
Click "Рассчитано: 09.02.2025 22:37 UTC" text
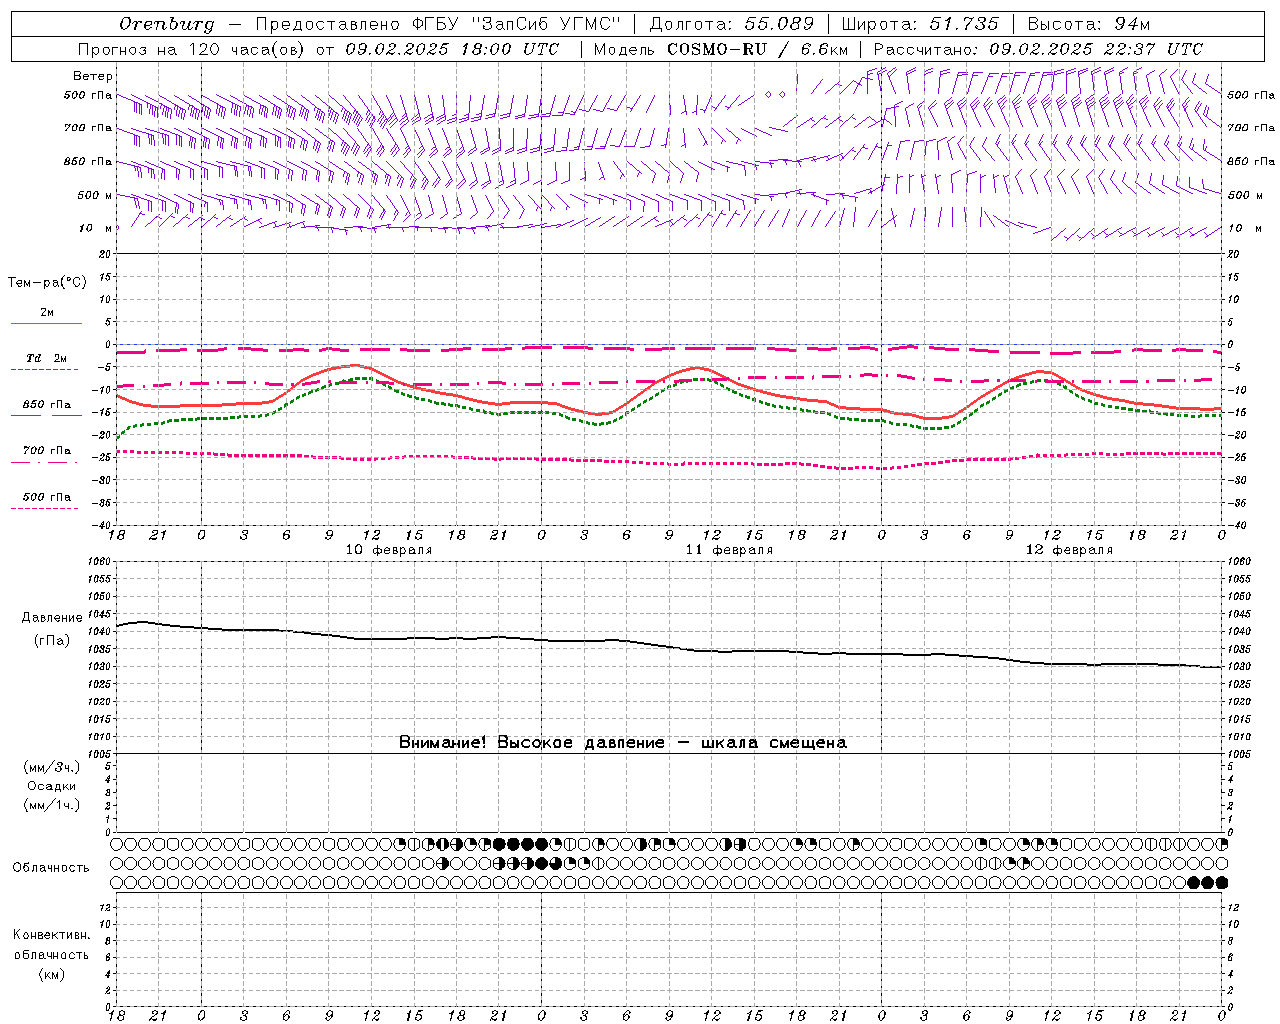pos(1038,49)
